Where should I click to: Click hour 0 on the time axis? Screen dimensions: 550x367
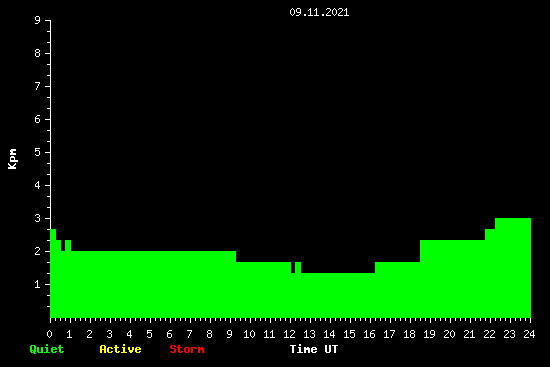(49, 334)
